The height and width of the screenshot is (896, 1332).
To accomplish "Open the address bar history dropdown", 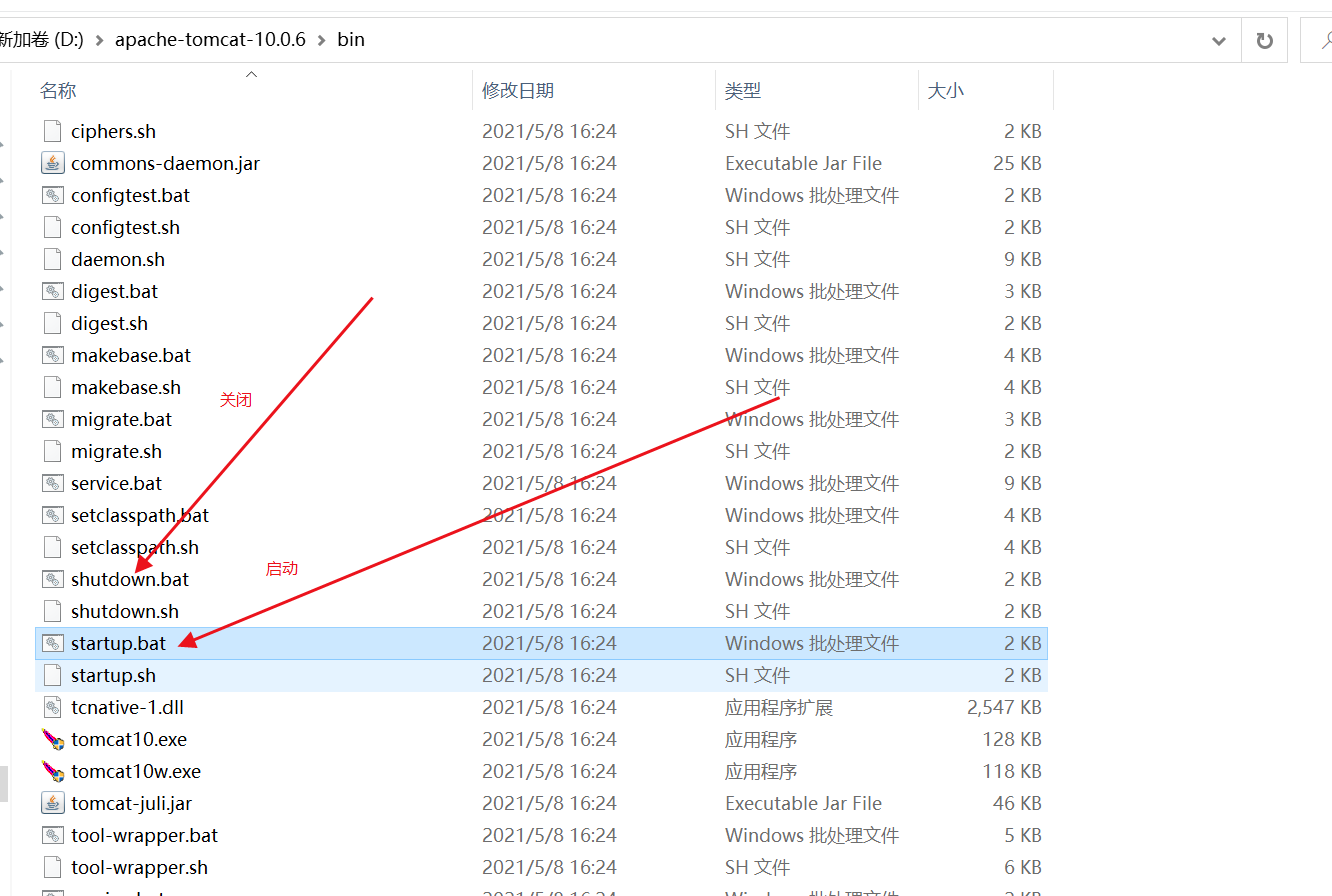I will point(1219,41).
